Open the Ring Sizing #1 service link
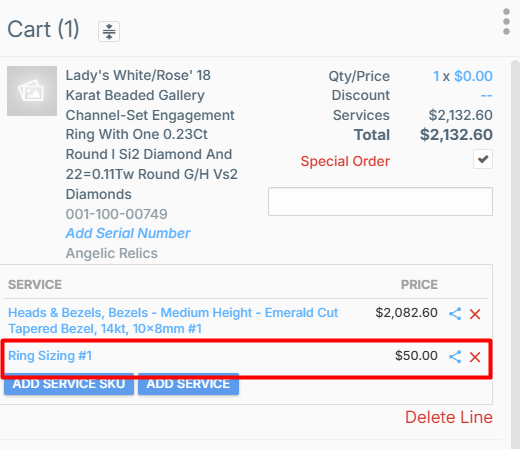The width and height of the screenshot is (520, 449). (50, 356)
